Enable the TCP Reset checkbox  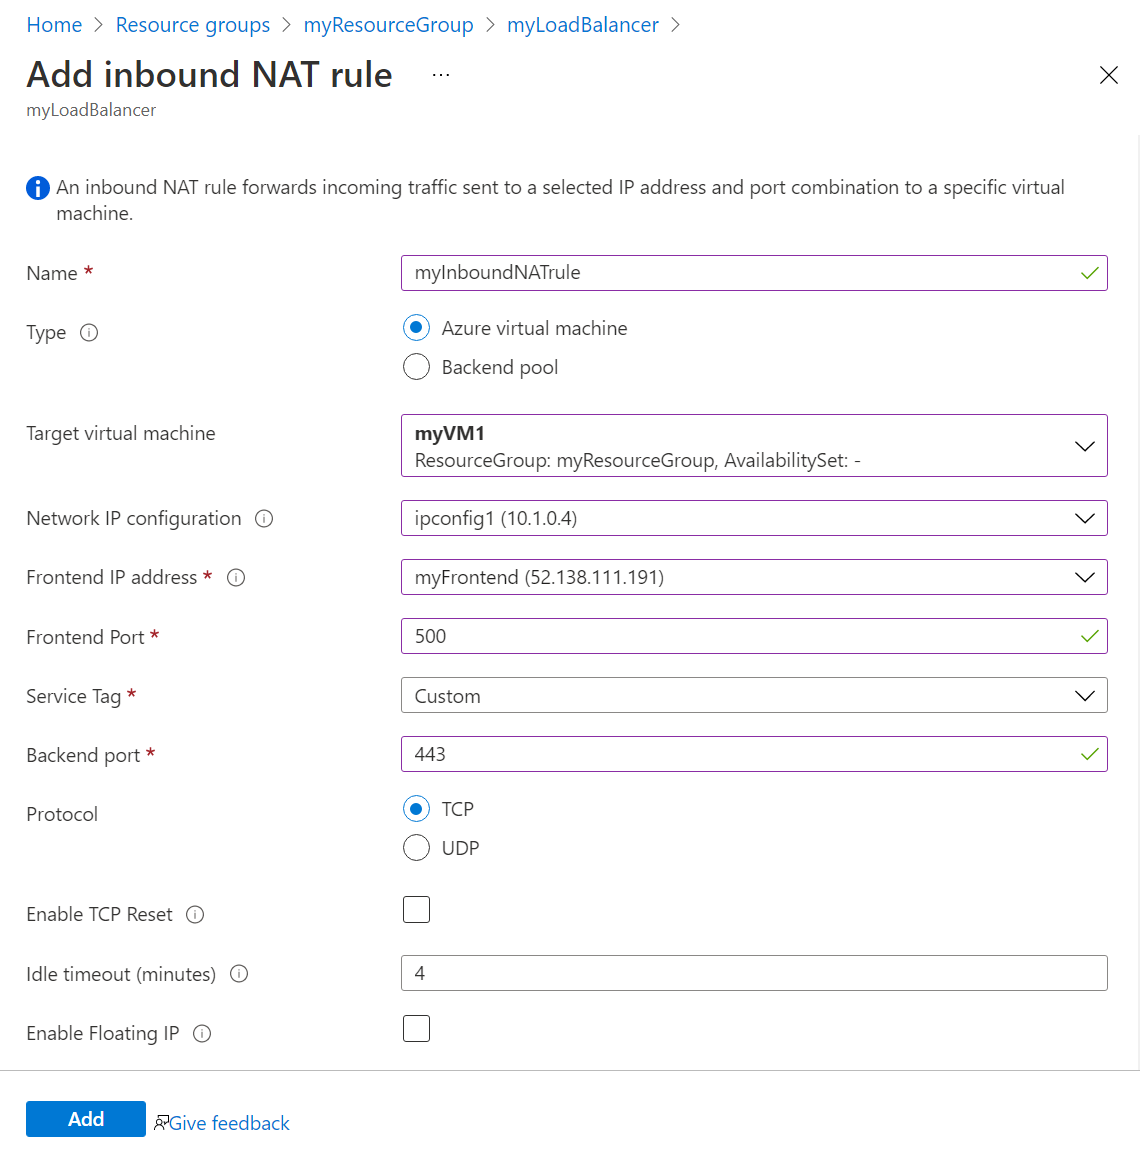417,910
